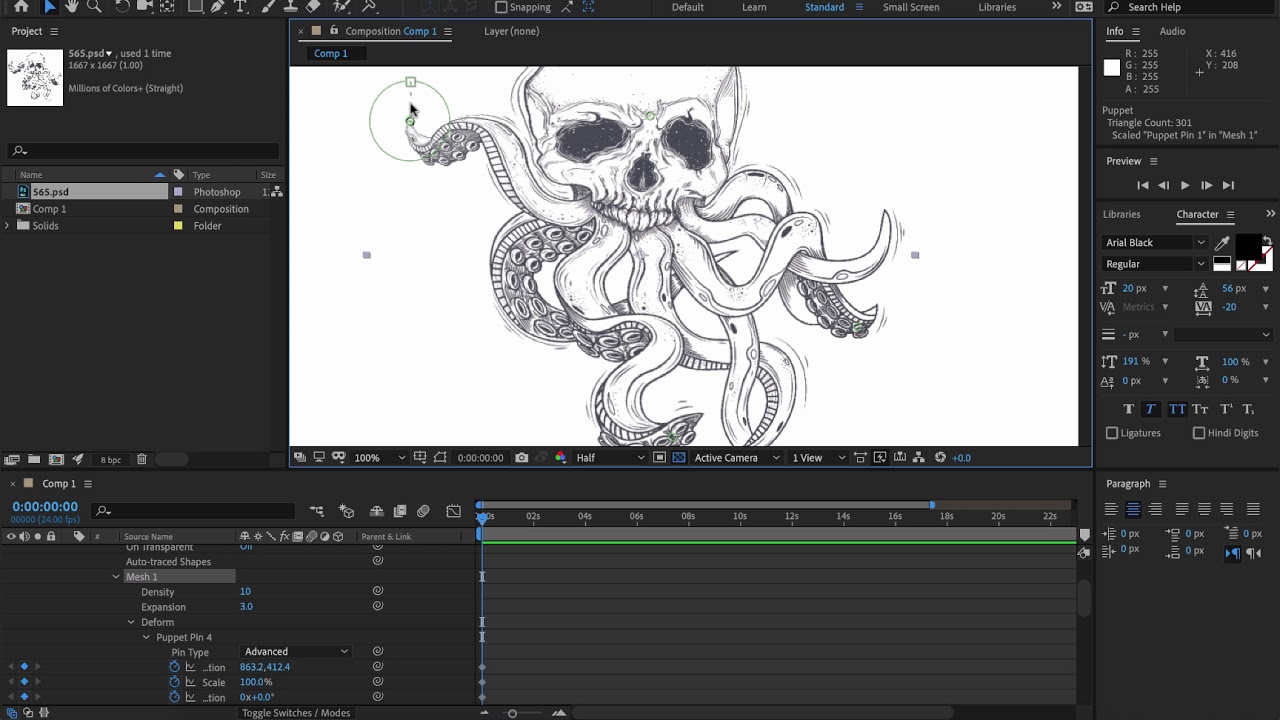
Task: Open the Arial Black font family dropdown
Action: (x=1155, y=242)
